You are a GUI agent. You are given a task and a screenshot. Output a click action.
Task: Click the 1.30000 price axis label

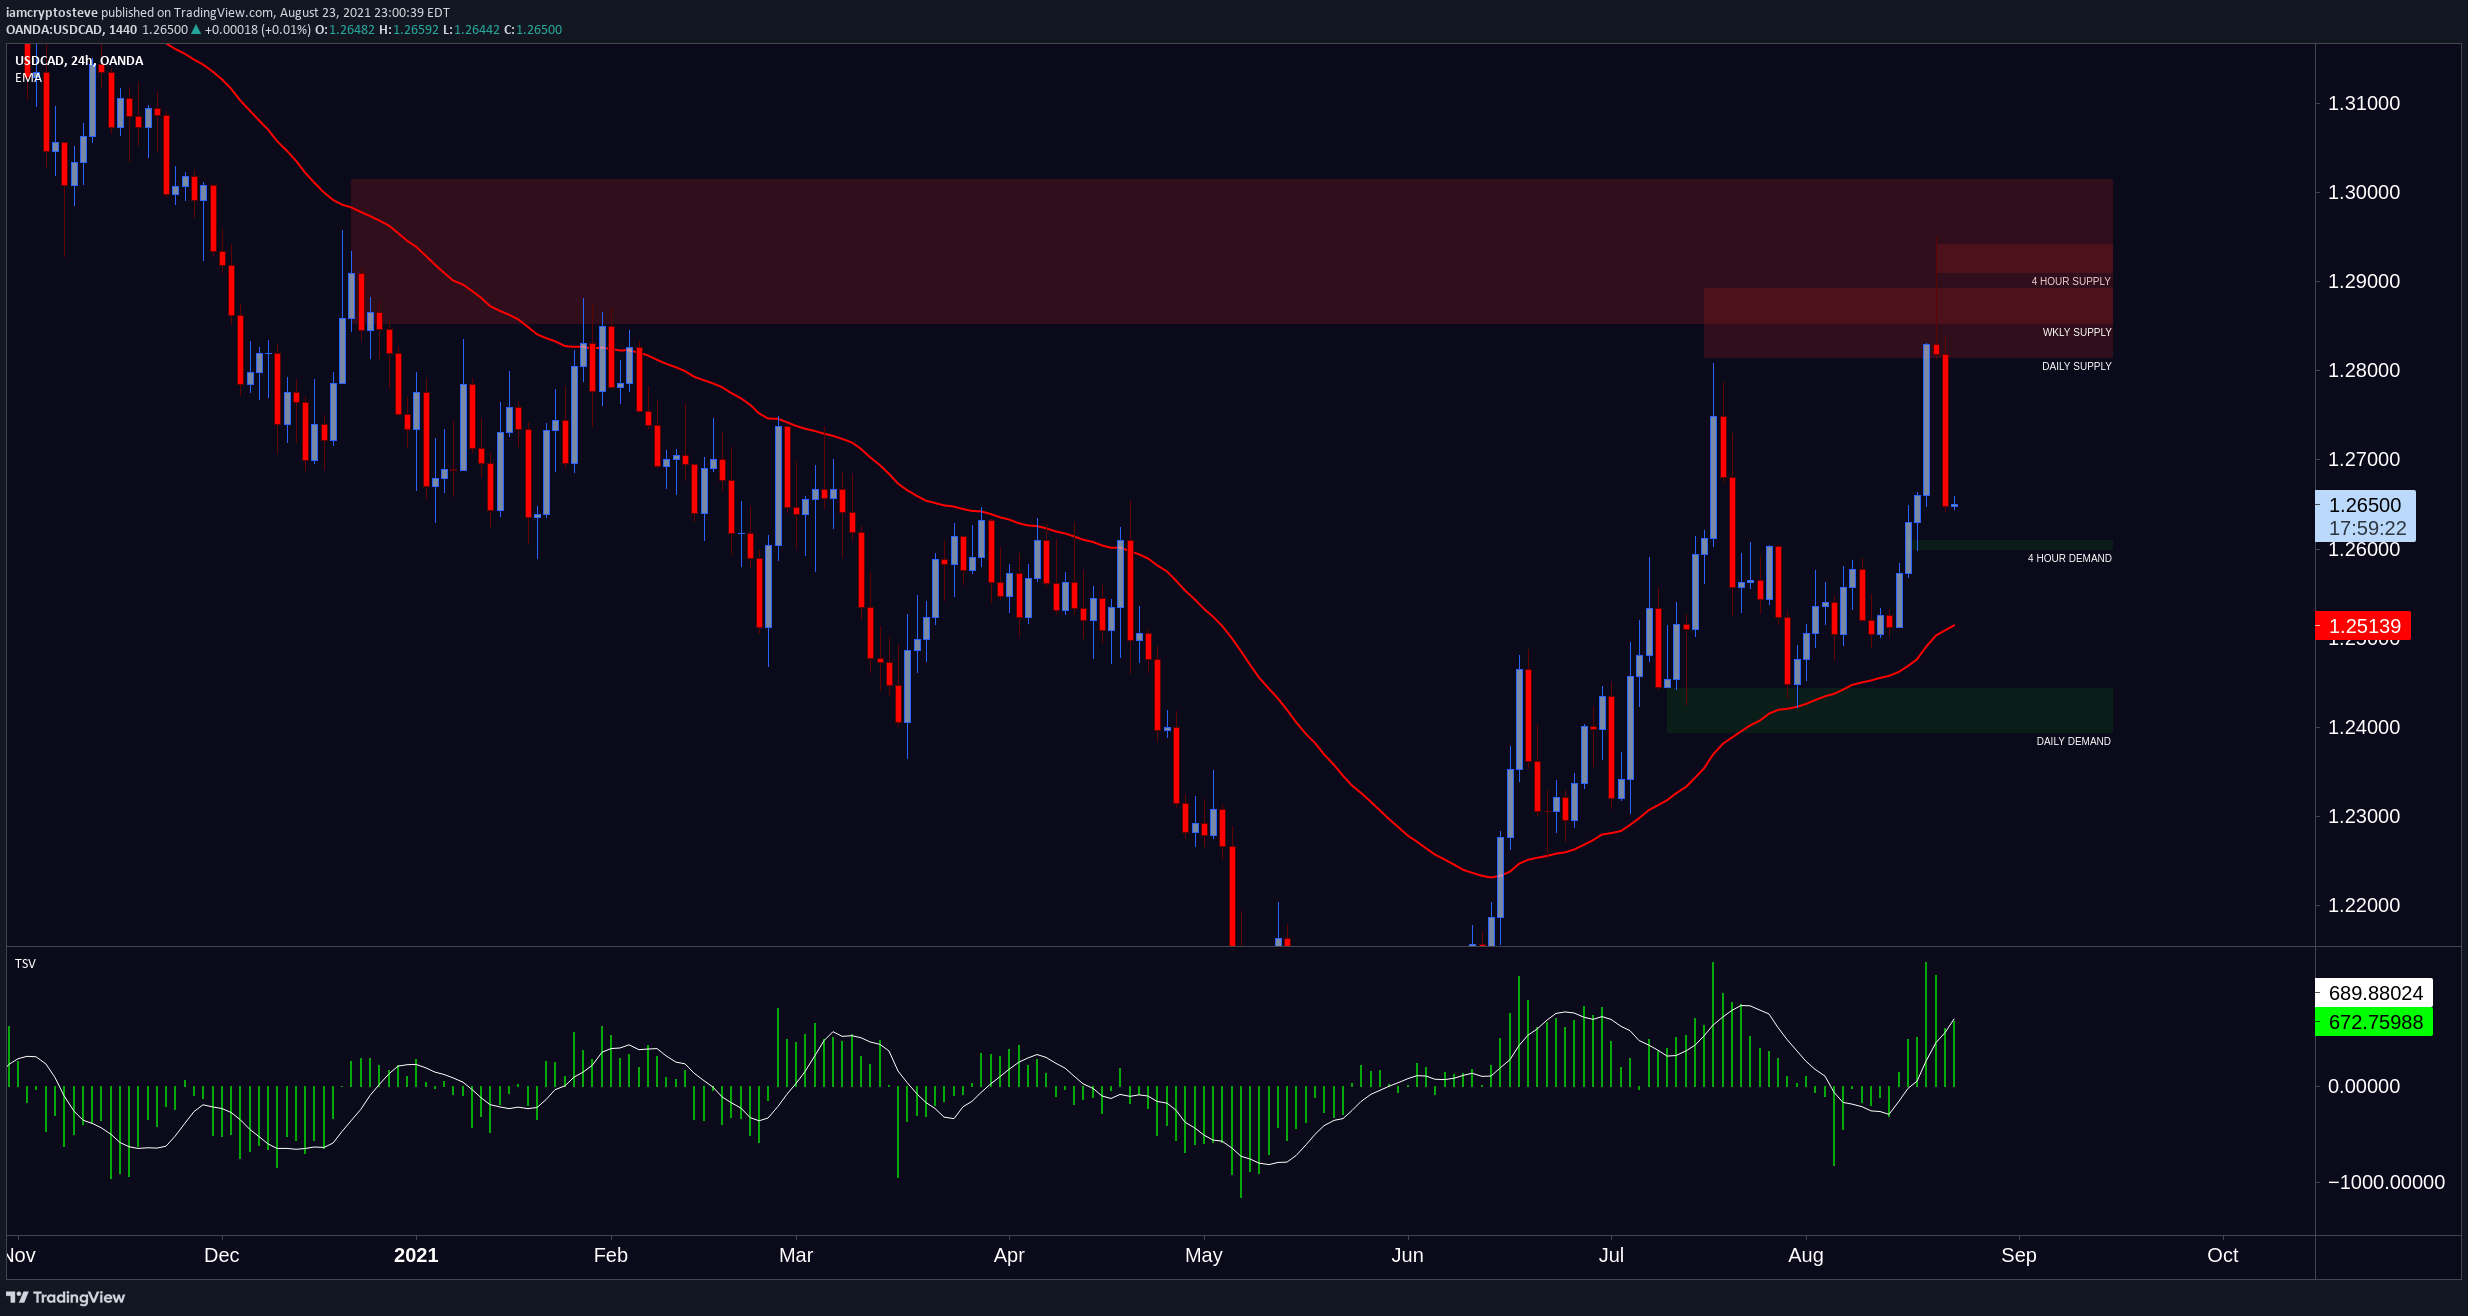2364,192
